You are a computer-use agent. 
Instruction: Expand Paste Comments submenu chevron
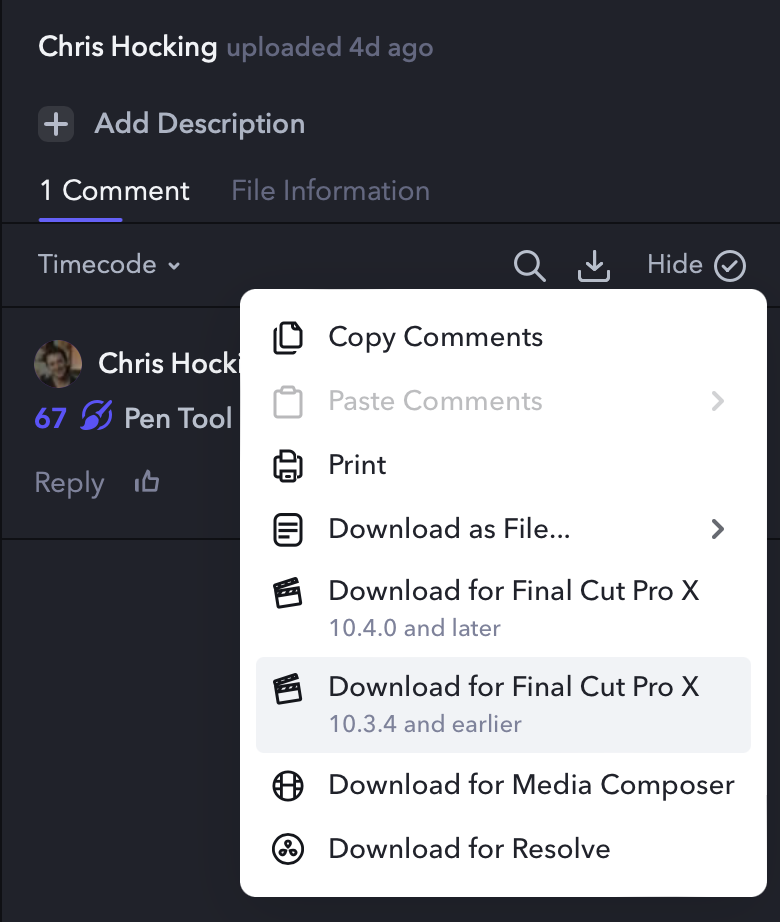coord(717,401)
